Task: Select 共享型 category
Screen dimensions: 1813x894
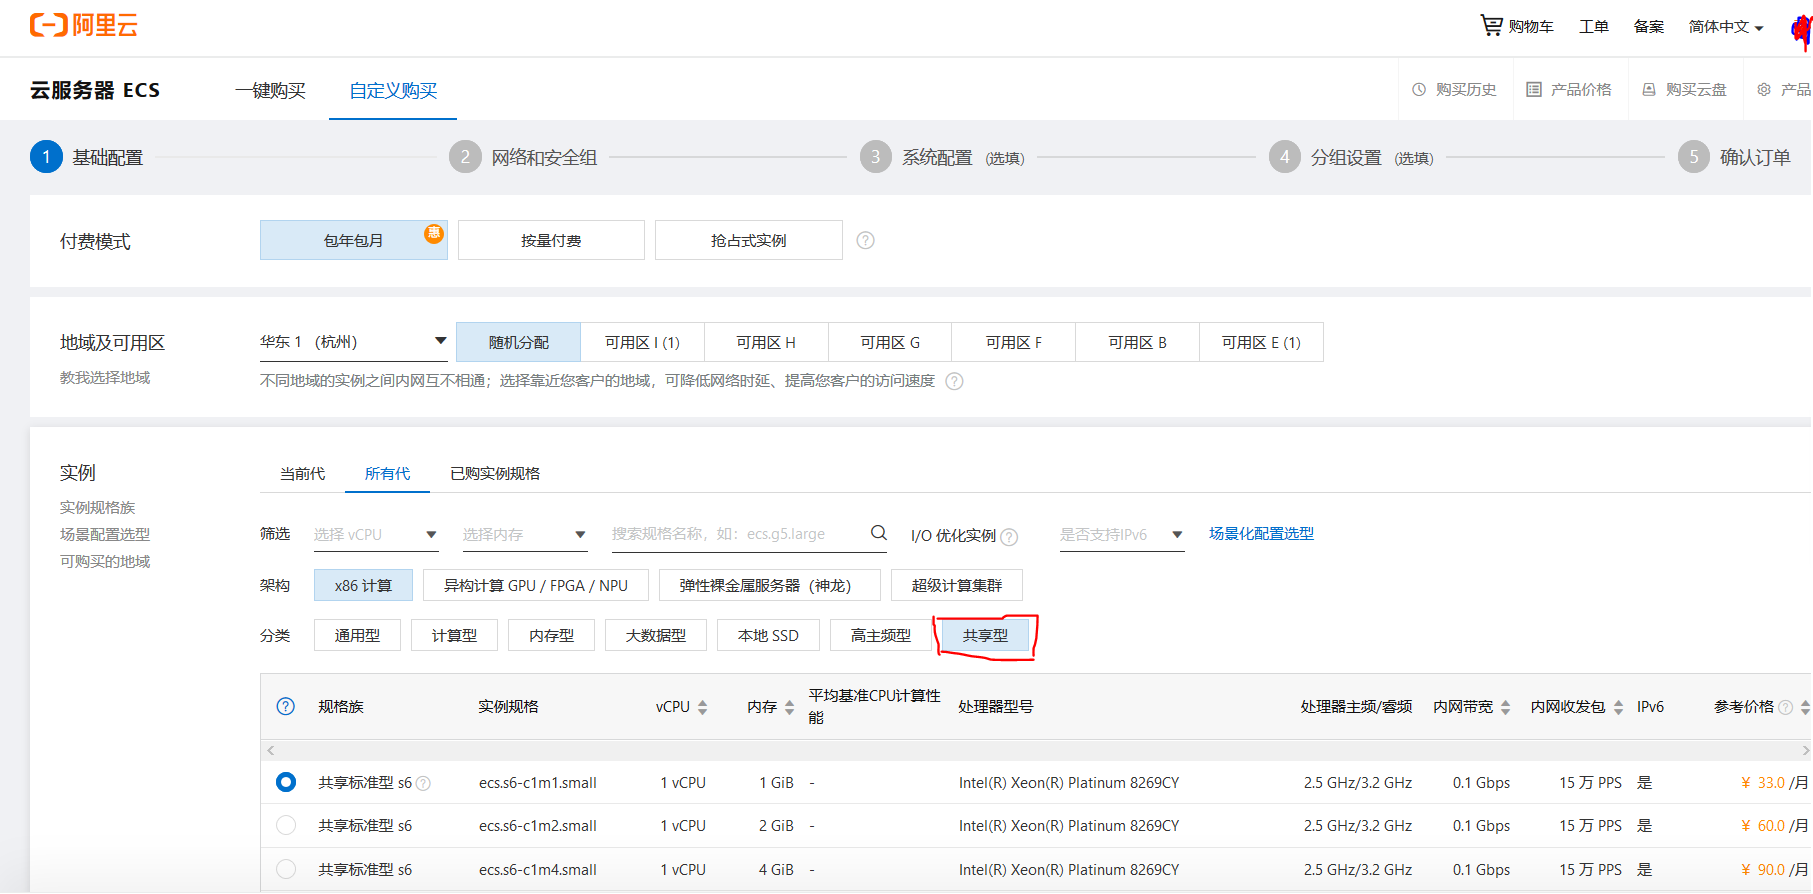Action: [986, 635]
